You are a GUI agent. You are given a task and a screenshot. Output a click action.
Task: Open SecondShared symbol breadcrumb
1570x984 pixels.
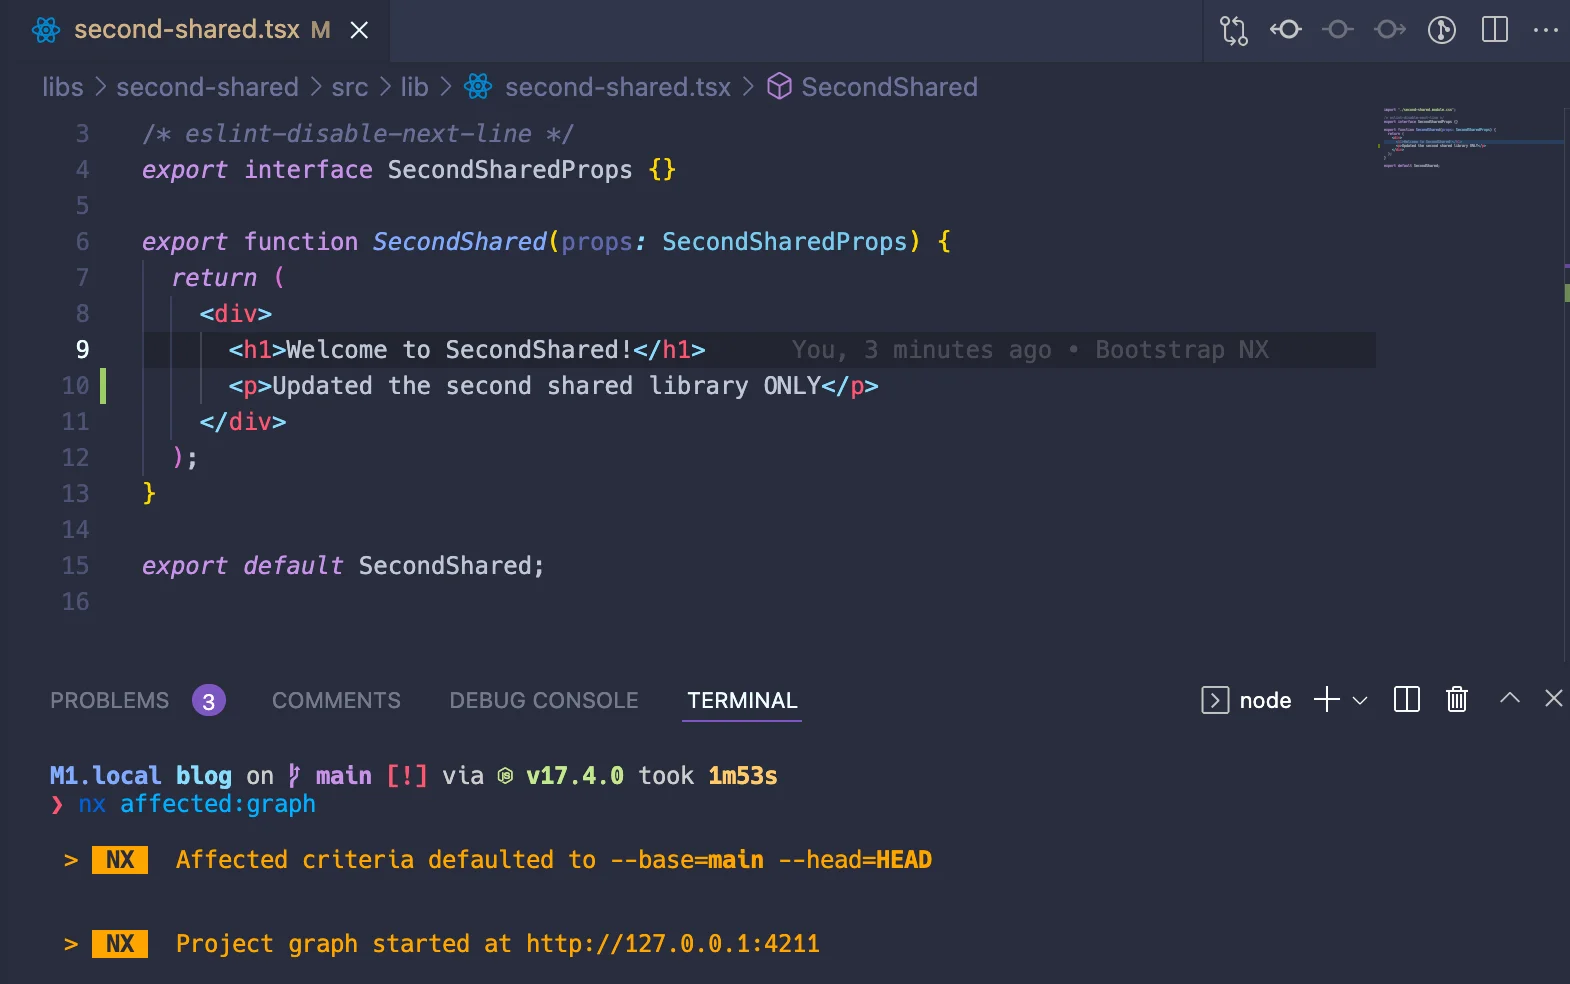(x=888, y=87)
